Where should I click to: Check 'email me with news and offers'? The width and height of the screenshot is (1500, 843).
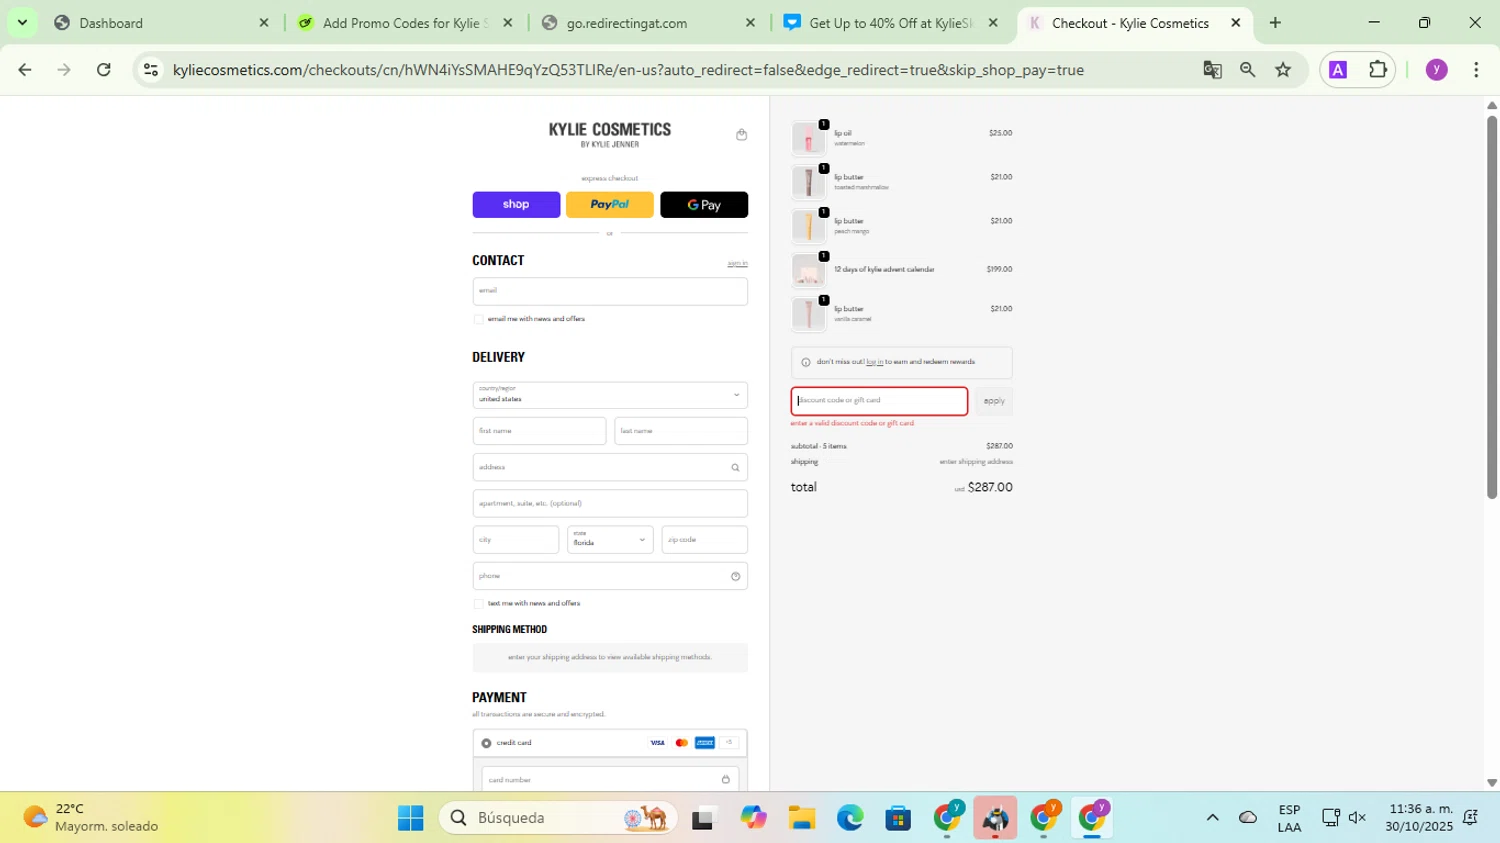coord(478,319)
